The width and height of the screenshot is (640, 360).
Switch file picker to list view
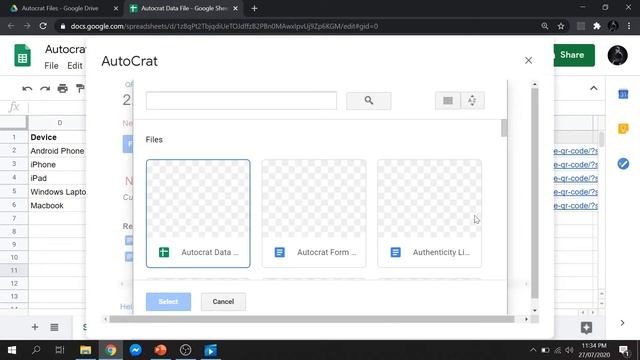[448, 101]
